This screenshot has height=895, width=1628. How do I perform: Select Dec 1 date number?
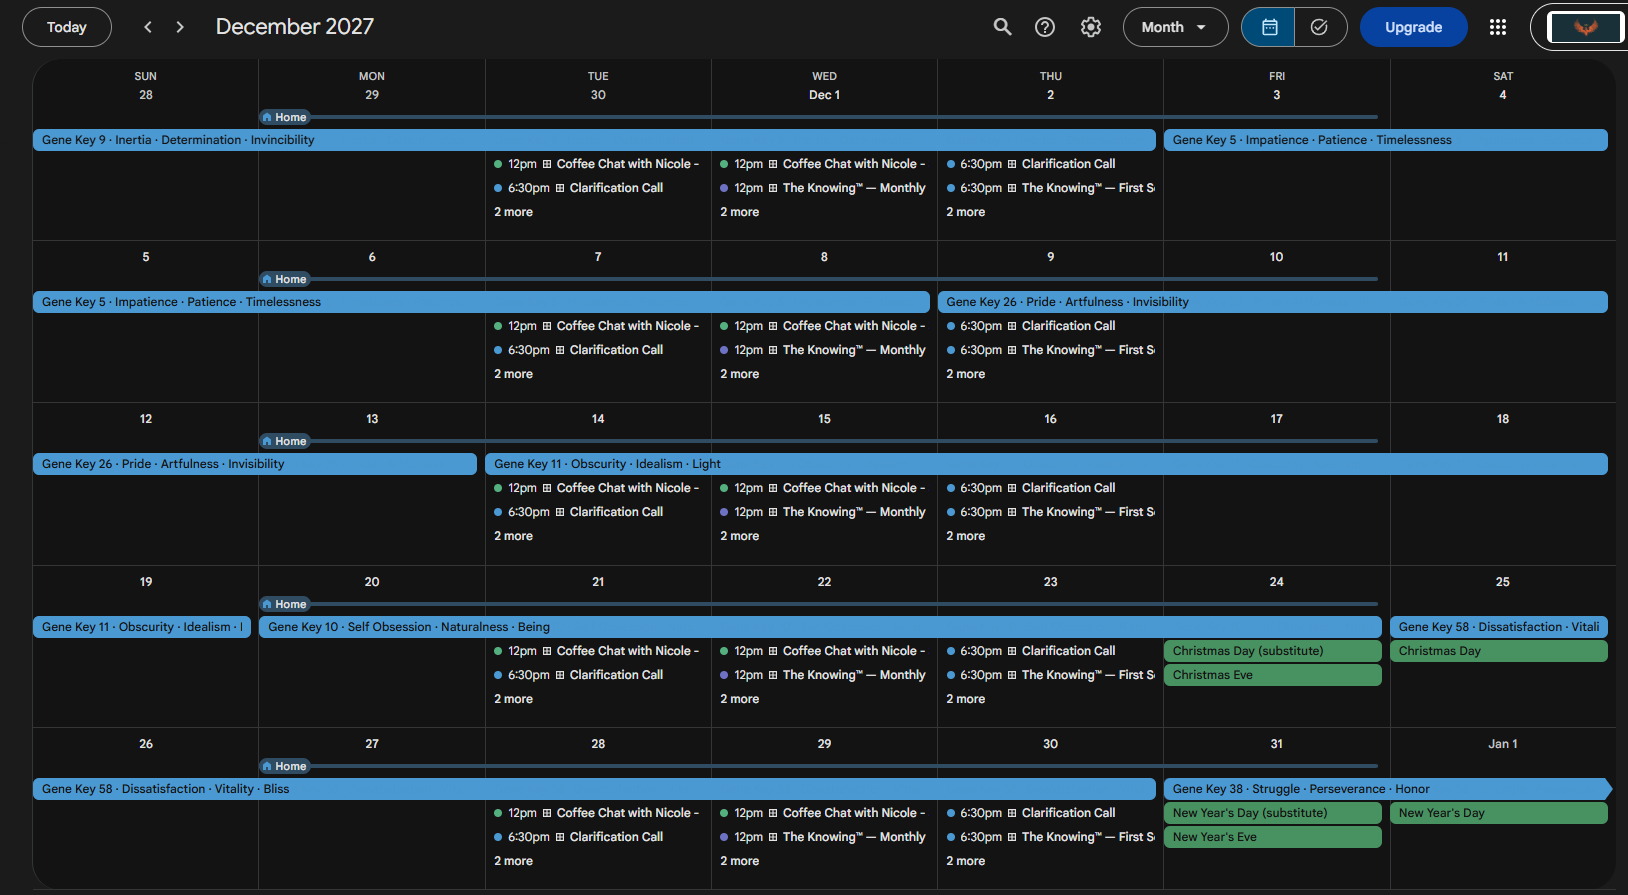pos(824,95)
